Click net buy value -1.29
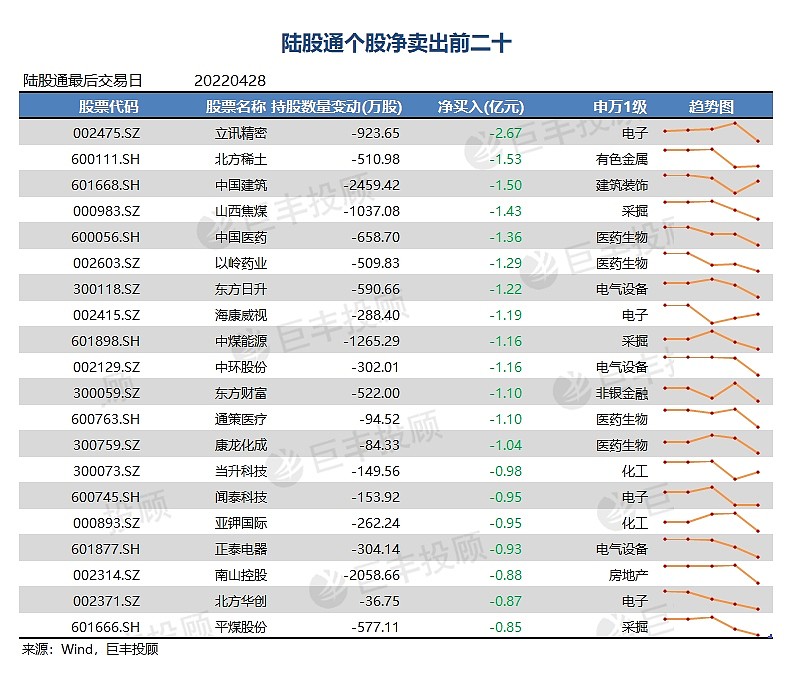The width and height of the screenshot is (793, 683). (505, 263)
